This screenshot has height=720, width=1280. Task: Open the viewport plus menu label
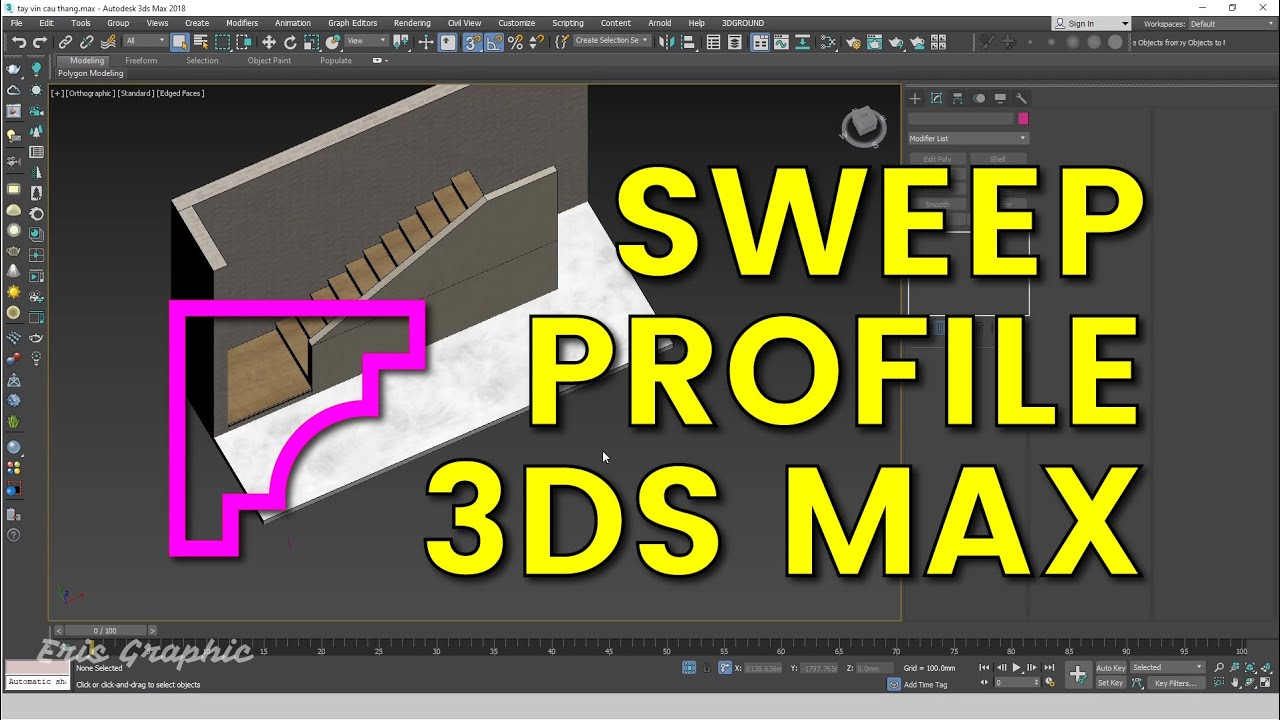tap(57, 93)
